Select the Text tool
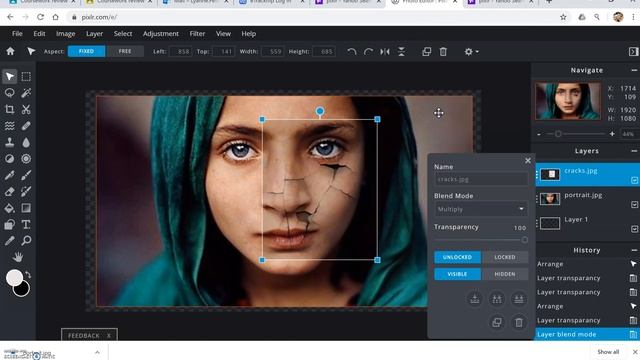 coord(26,224)
